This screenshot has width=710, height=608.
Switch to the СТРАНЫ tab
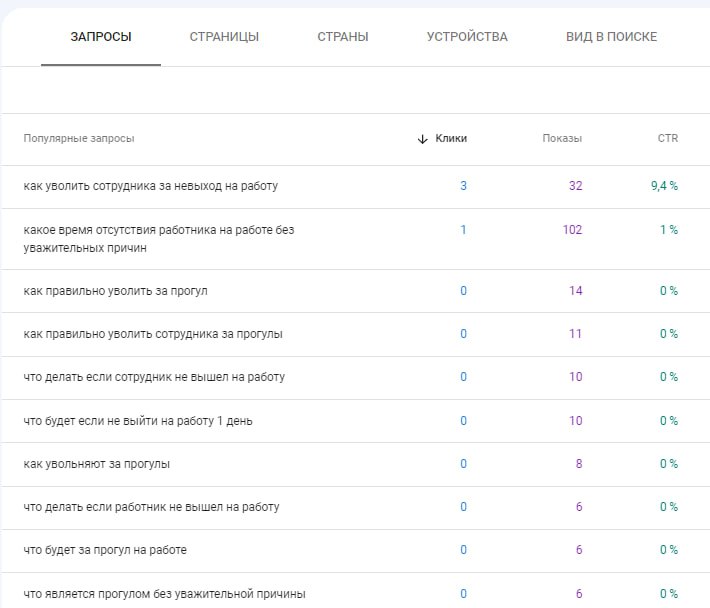pos(342,37)
